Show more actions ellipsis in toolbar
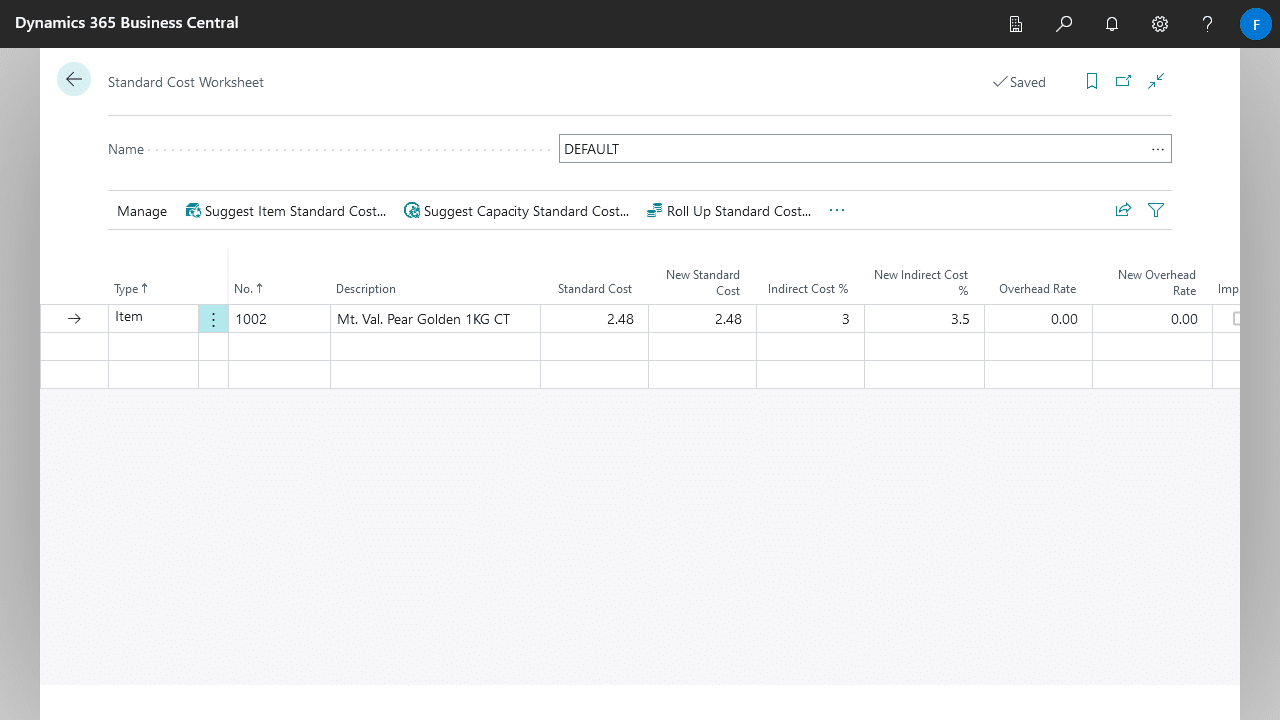Viewport: 1280px width, 720px height. (x=837, y=210)
